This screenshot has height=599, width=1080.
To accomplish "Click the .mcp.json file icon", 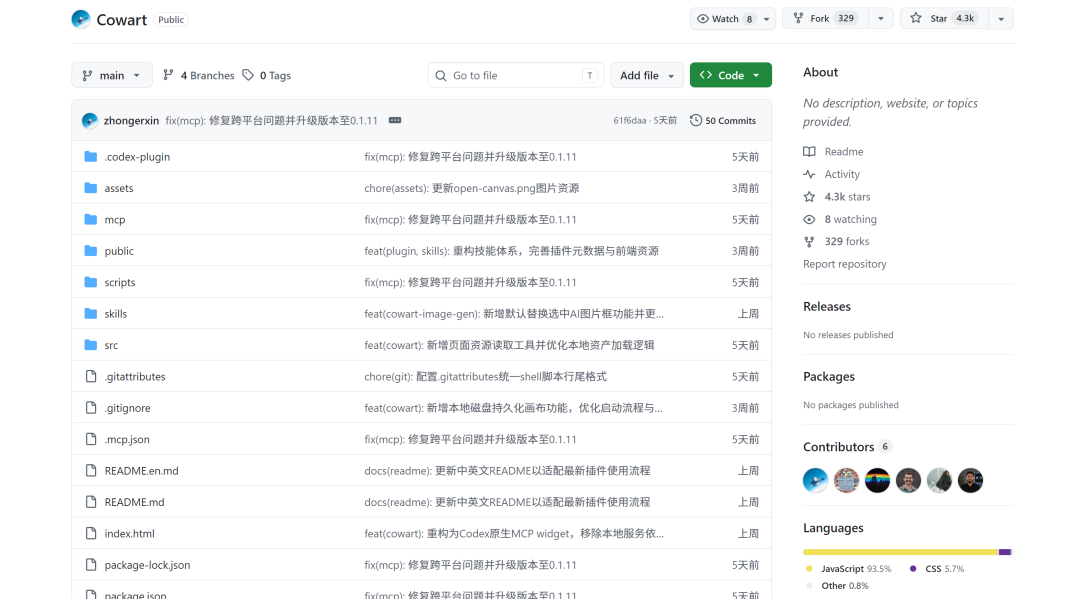I will (x=91, y=439).
